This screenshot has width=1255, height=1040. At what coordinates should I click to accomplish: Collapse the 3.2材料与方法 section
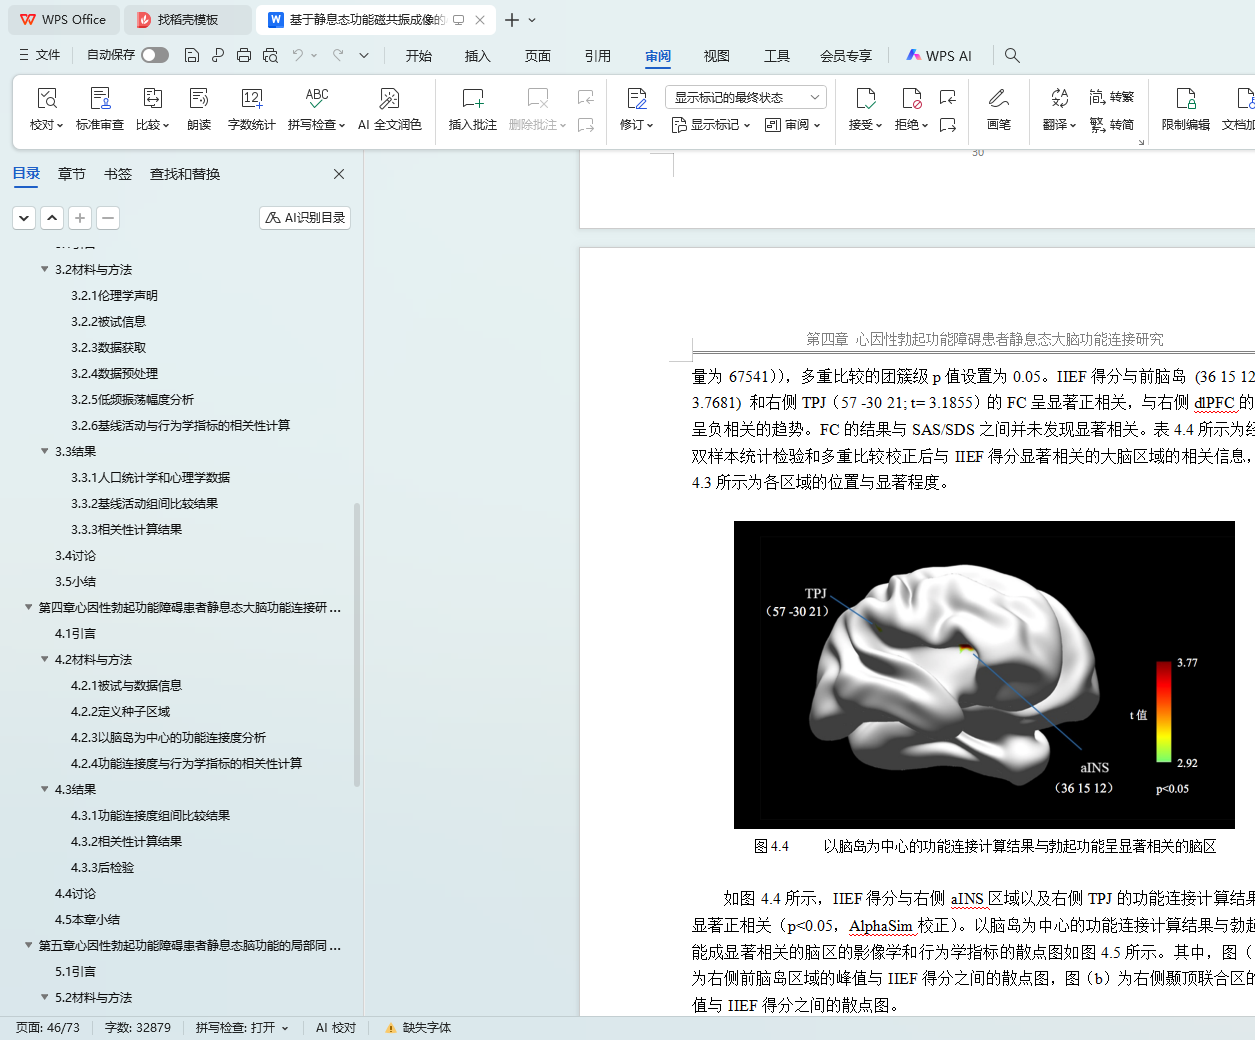click(44, 269)
